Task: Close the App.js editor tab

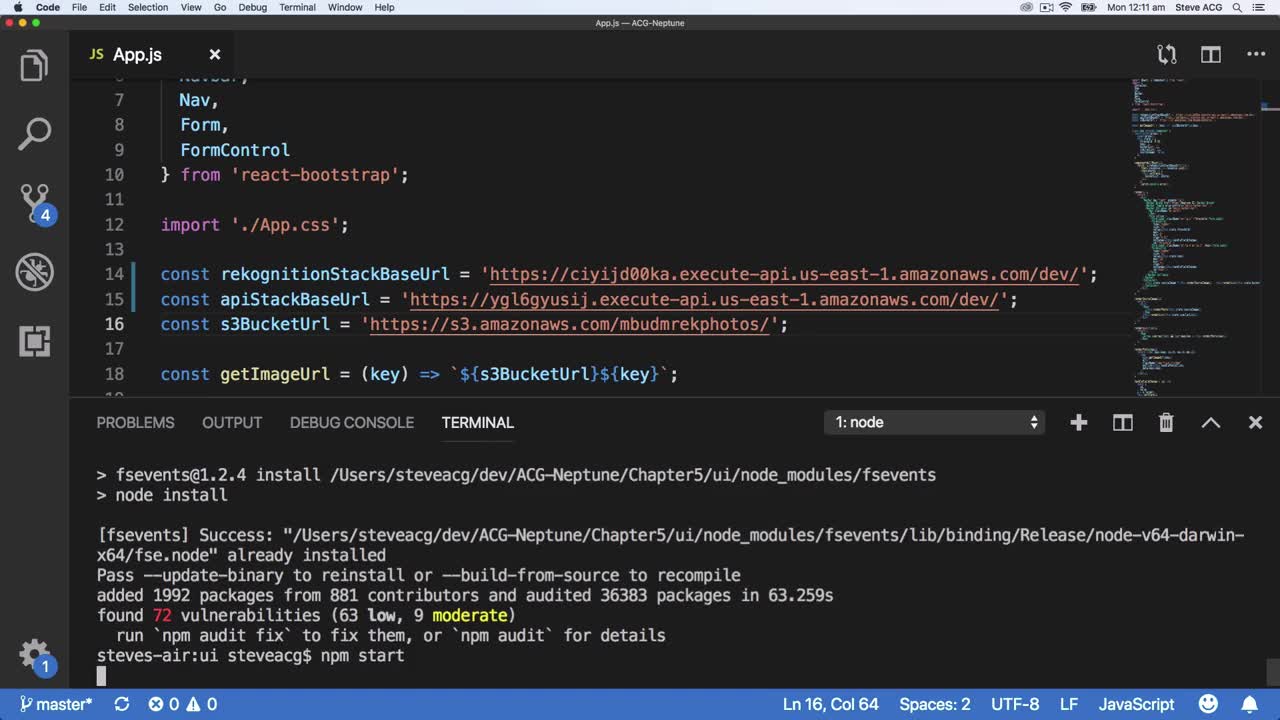Action: click(214, 55)
